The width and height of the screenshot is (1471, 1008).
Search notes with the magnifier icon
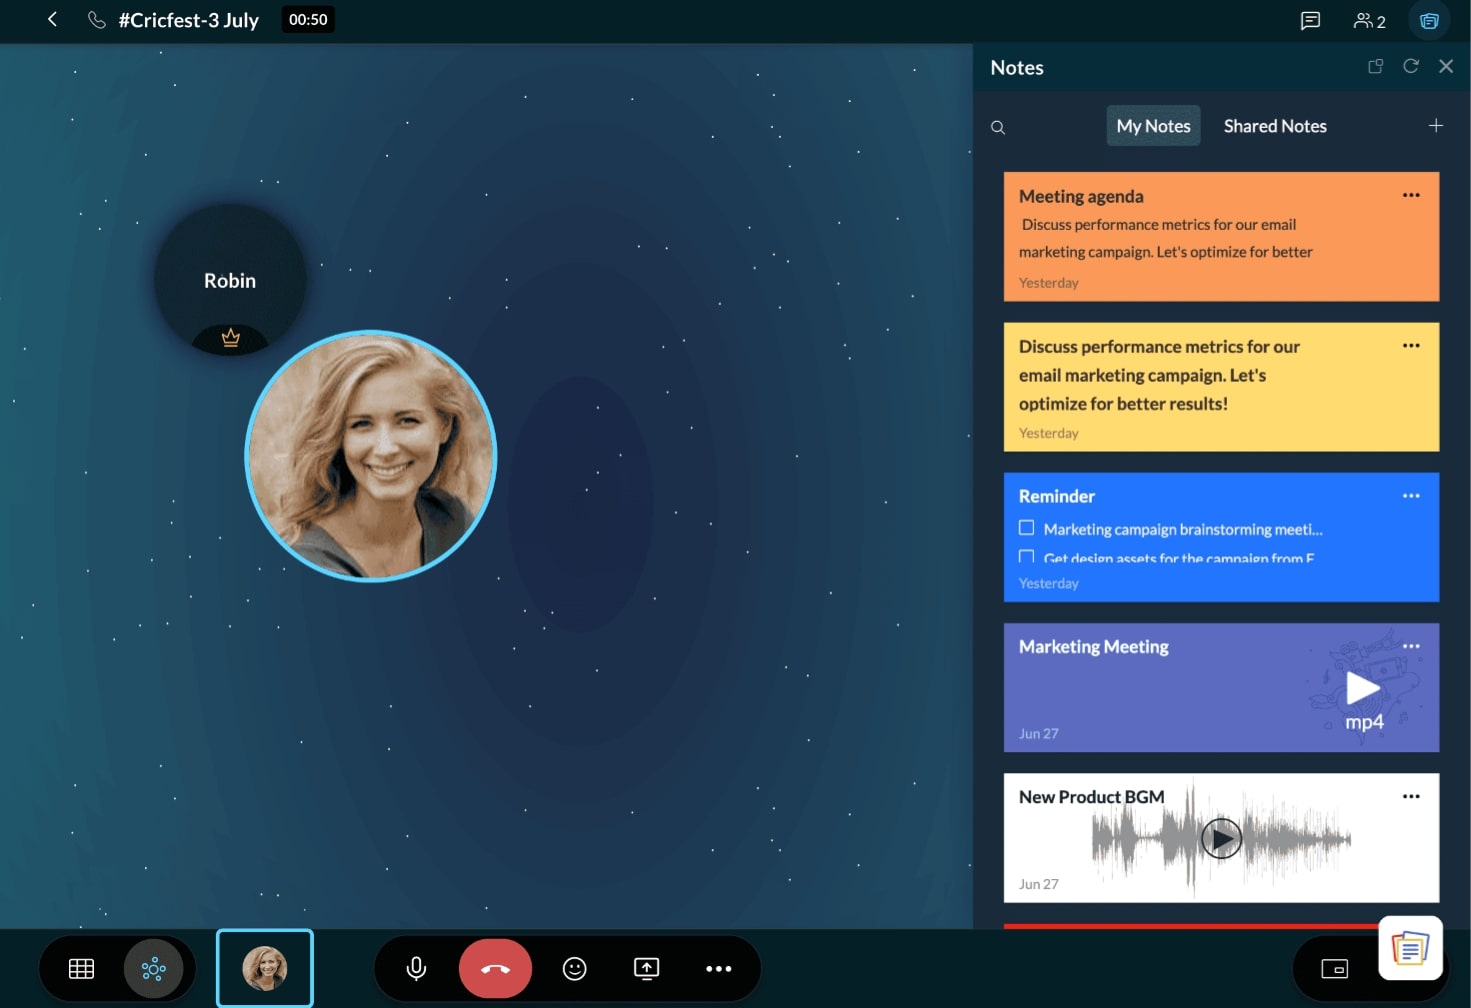[998, 127]
